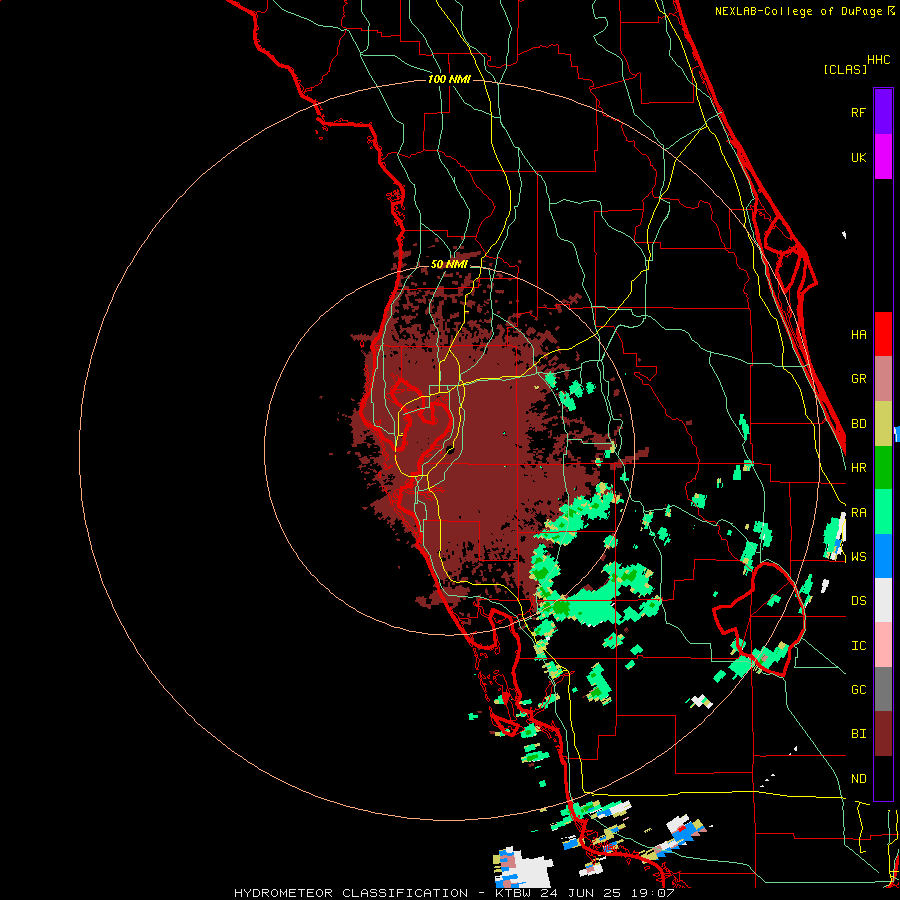Click the ND black legend swatch
The height and width of the screenshot is (900, 900).
[x=883, y=778]
